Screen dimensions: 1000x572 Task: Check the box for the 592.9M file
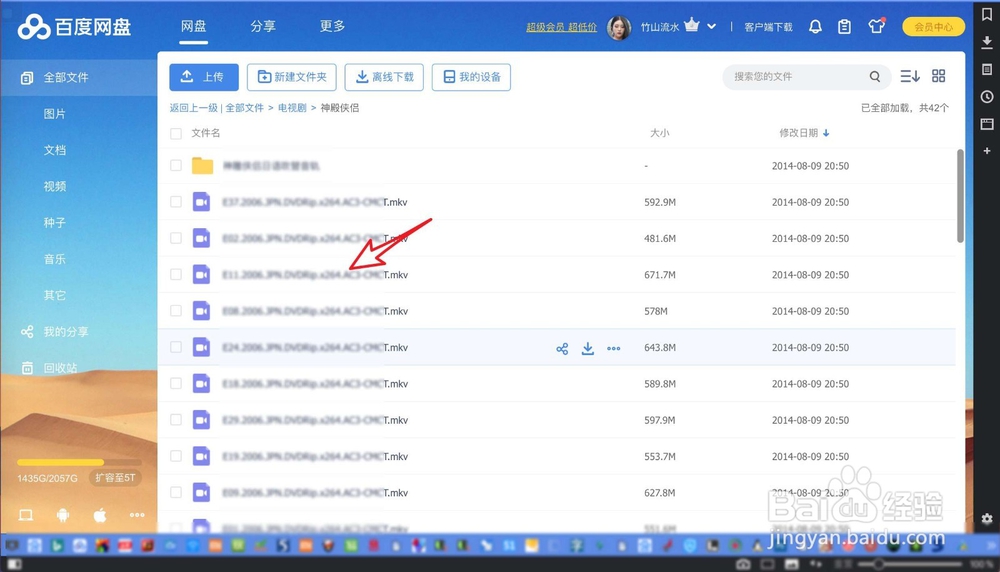coord(176,202)
